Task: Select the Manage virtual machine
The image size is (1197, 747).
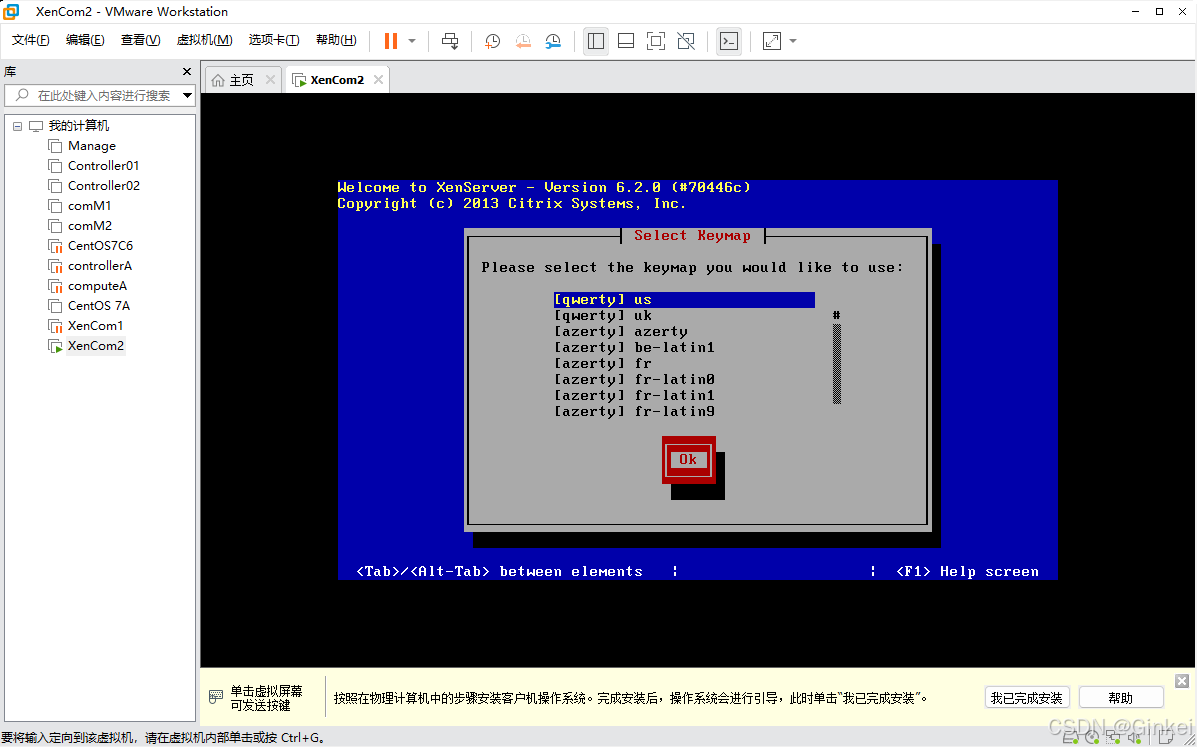Action: pos(92,146)
